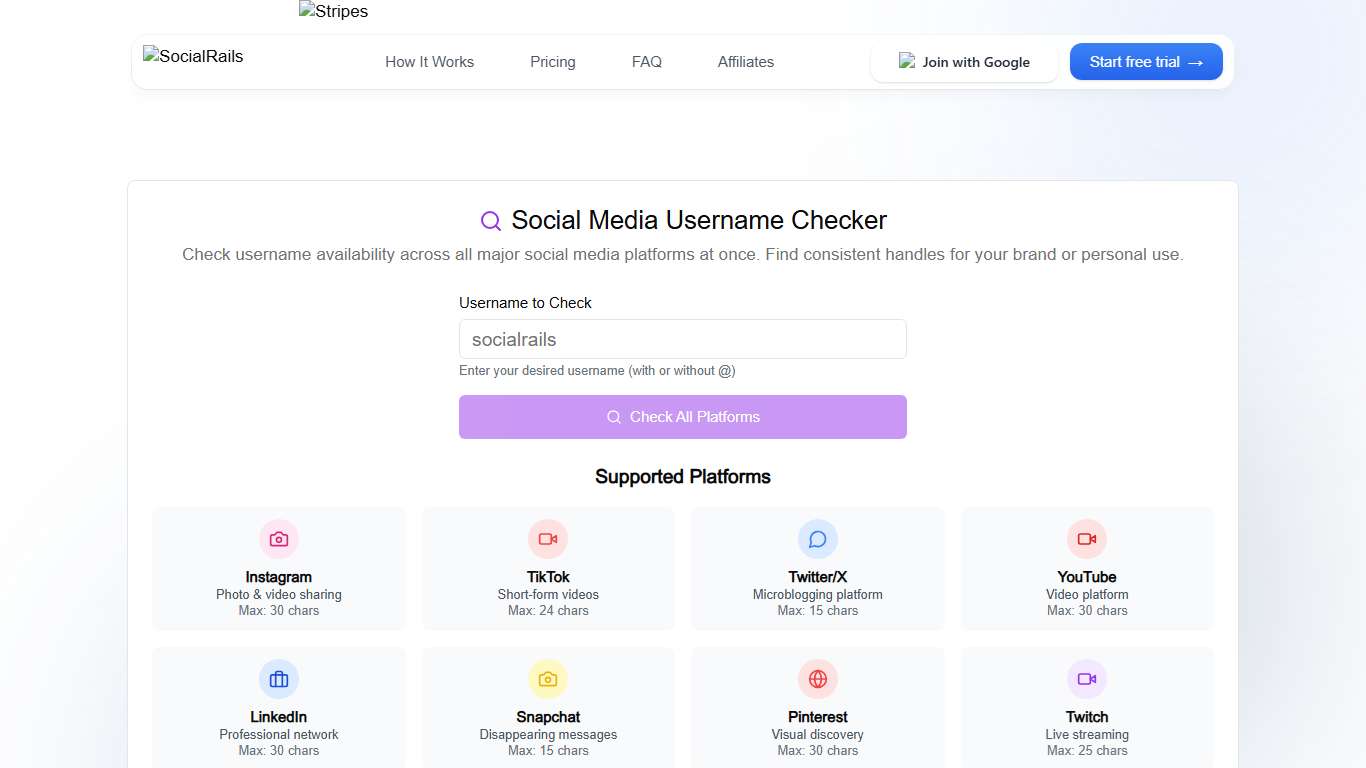The width and height of the screenshot is (1366, 768).
Task: Click the SocialRails logo
Action: 192,56
